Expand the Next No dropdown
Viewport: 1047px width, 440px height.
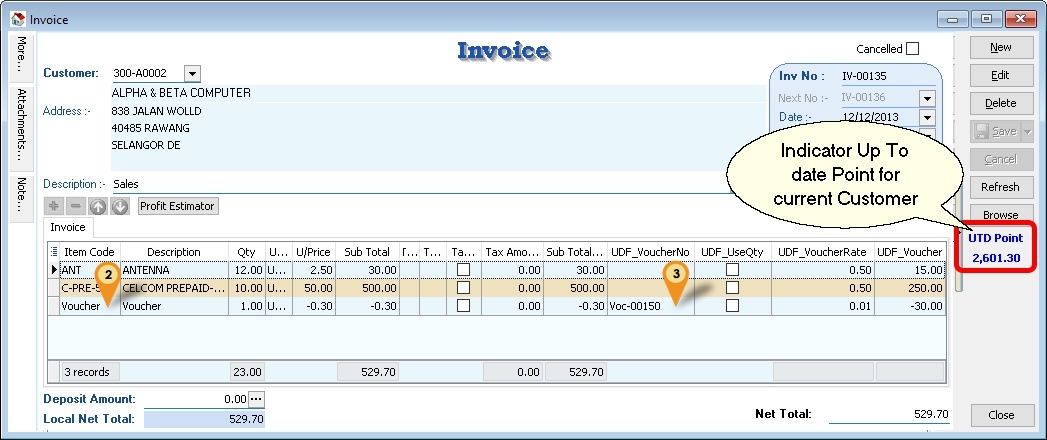coord(927,98)
